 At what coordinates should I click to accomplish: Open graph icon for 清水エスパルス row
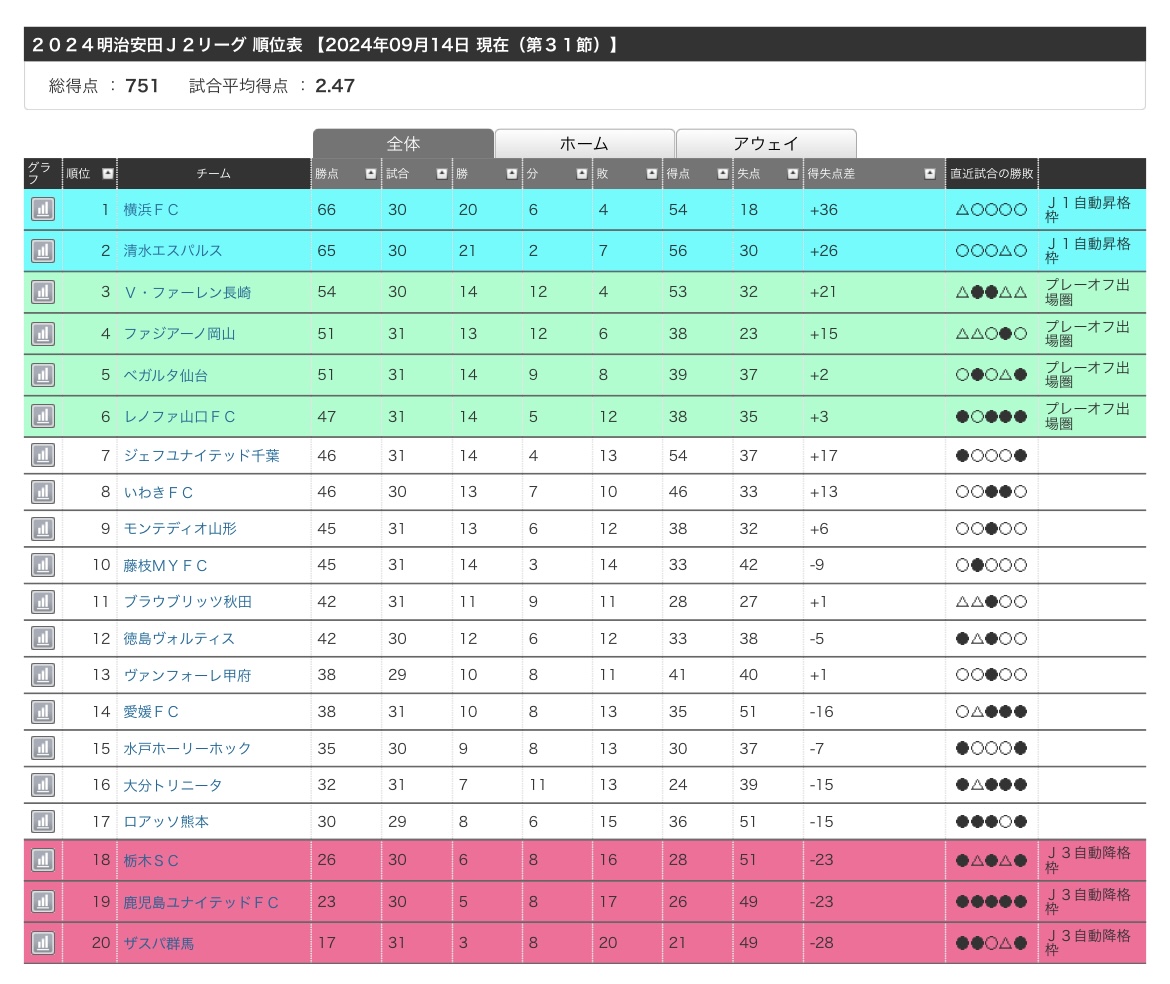43,251
